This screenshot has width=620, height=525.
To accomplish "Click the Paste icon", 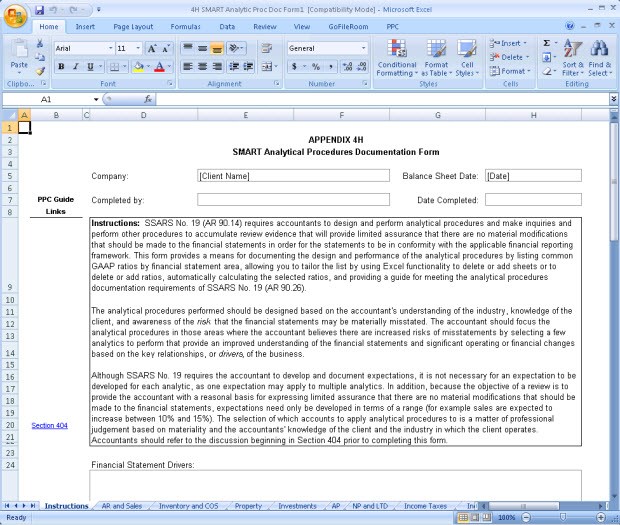I will pyautogui.click(x=19, y=55).
